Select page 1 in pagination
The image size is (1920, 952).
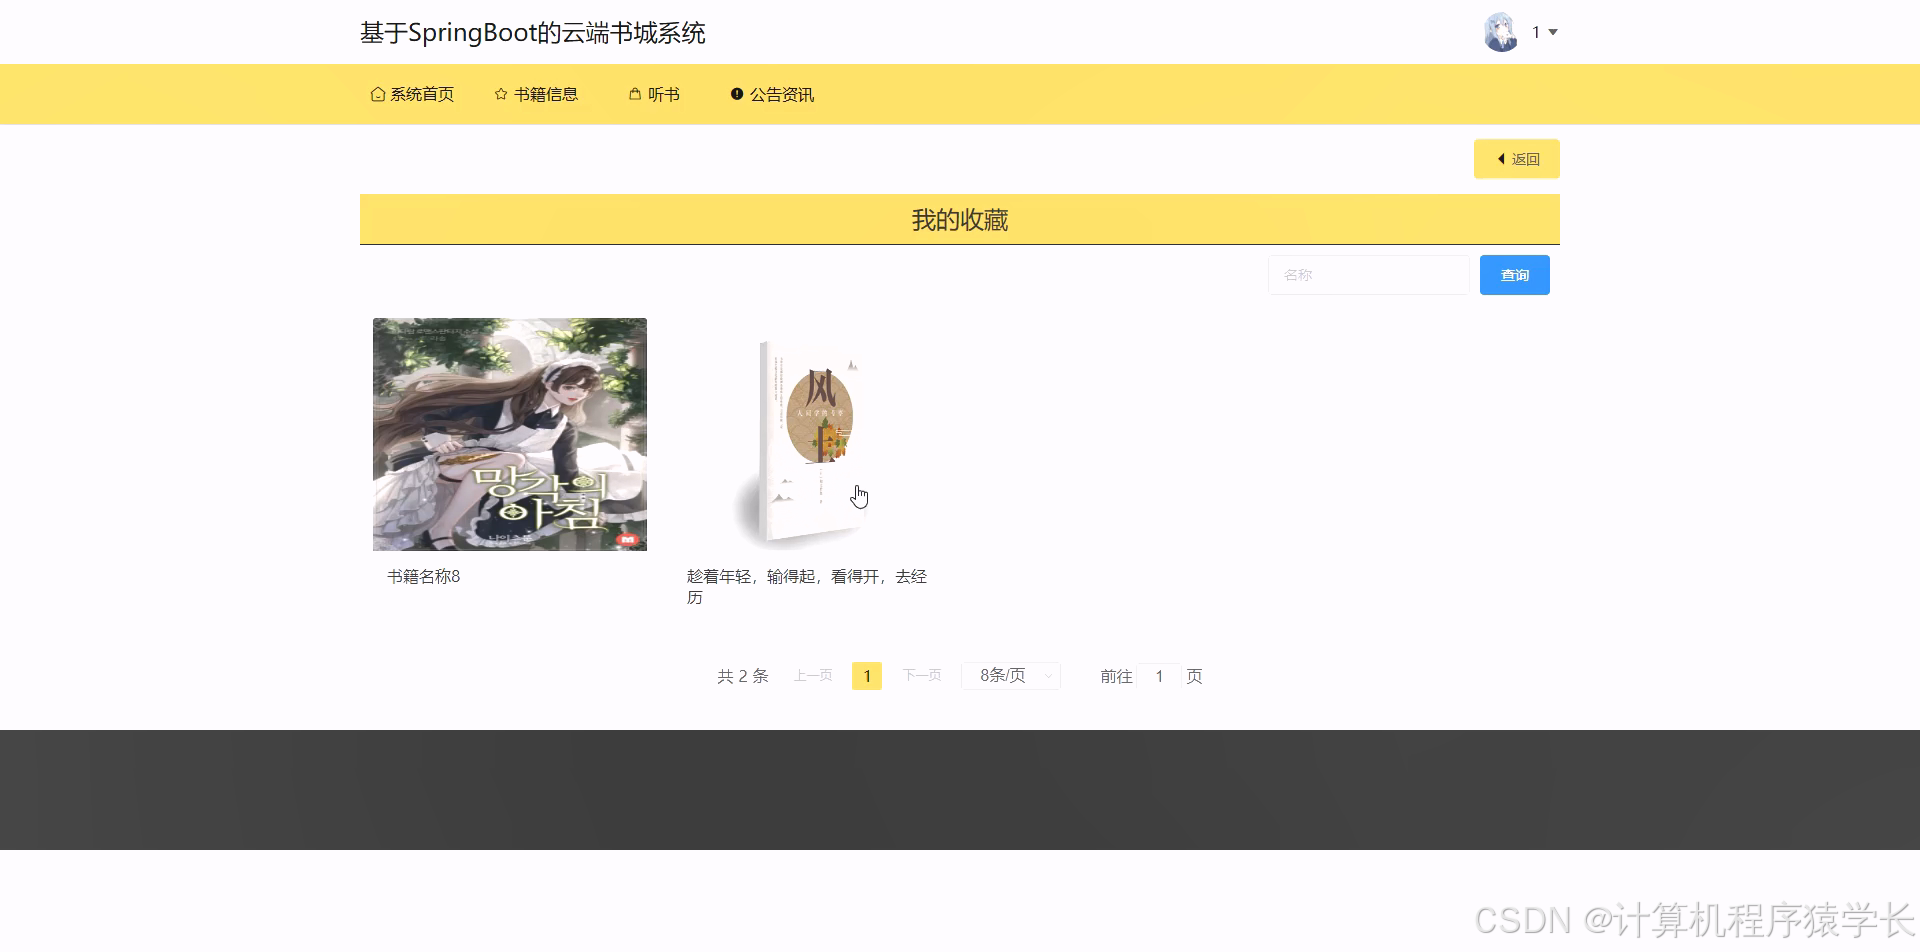866,675
